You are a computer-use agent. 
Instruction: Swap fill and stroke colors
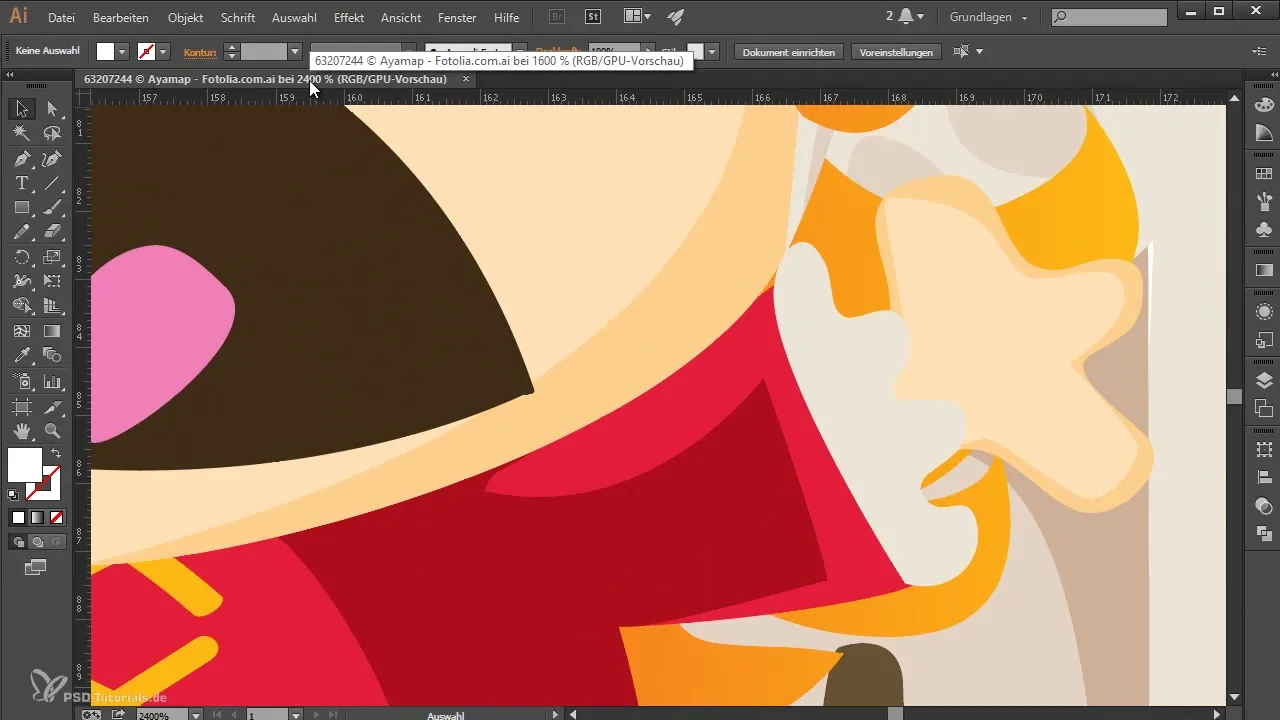[56, 454]
